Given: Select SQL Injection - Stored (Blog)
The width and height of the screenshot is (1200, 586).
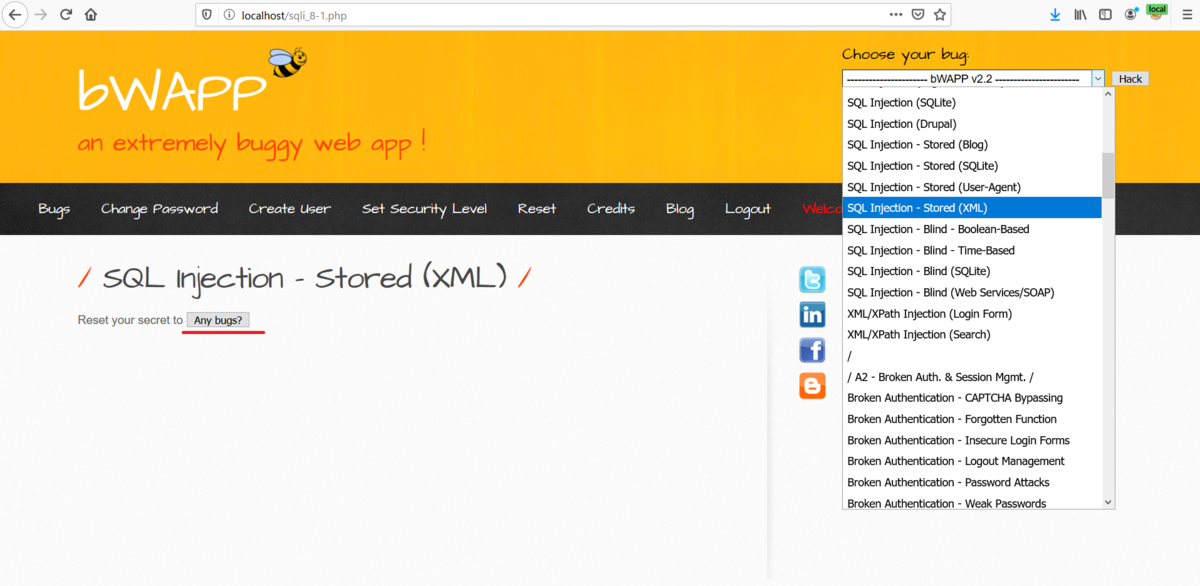Looking at the screenshot, I should pos(972,145).
